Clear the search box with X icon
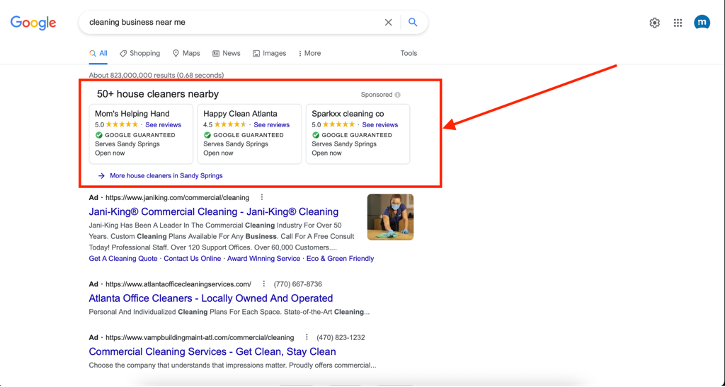 click(x=388, y=22)
